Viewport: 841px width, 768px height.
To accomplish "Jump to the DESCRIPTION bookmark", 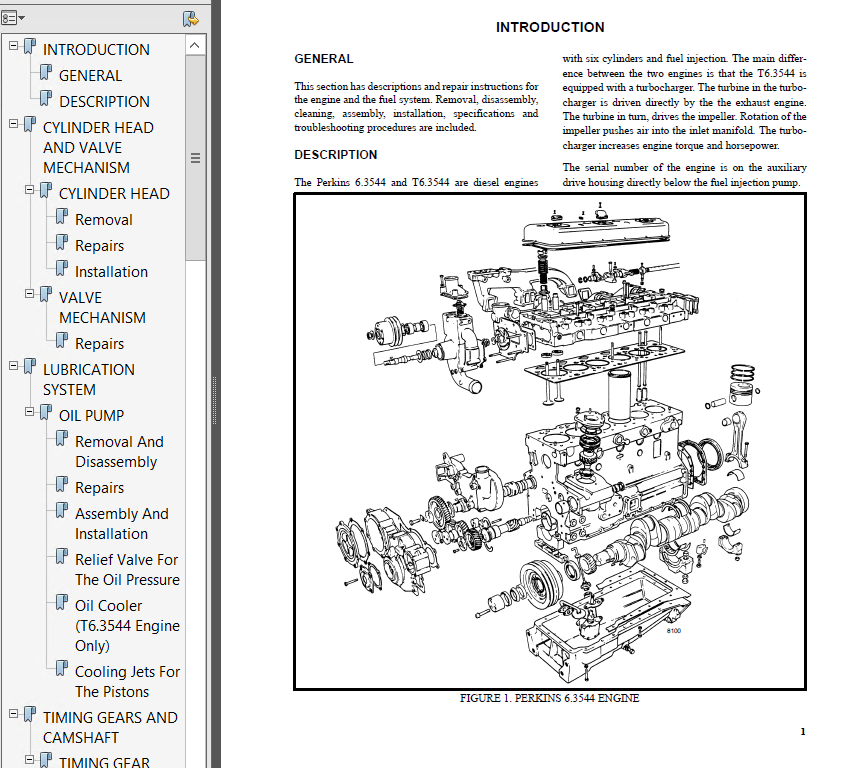I will [x=104, y=101].
